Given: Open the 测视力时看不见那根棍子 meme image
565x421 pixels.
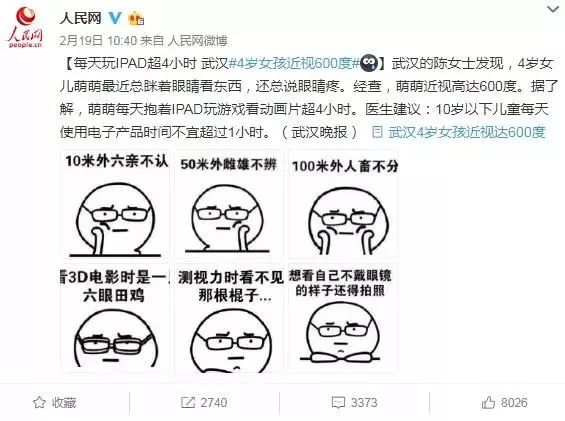Looking at the screenshot, I should coord(229,318).
